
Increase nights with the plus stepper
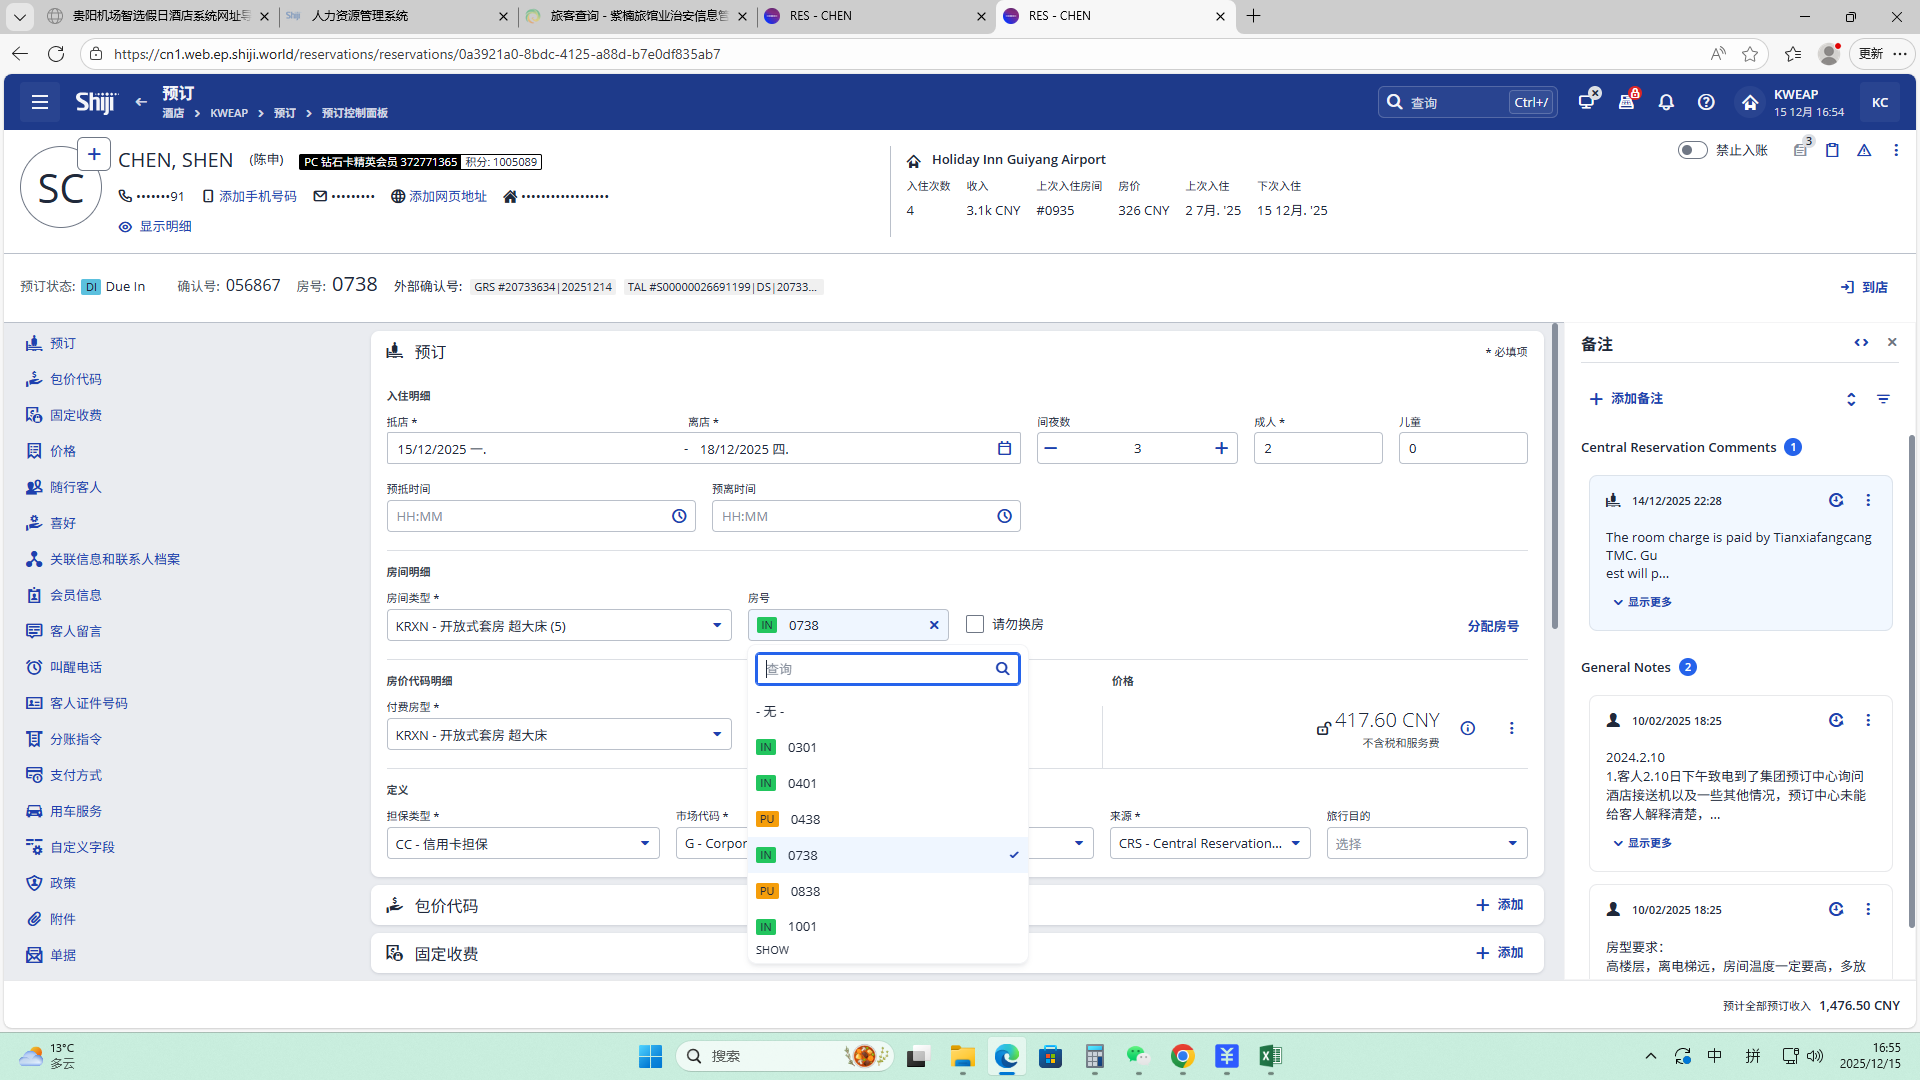pos(1221,449)
